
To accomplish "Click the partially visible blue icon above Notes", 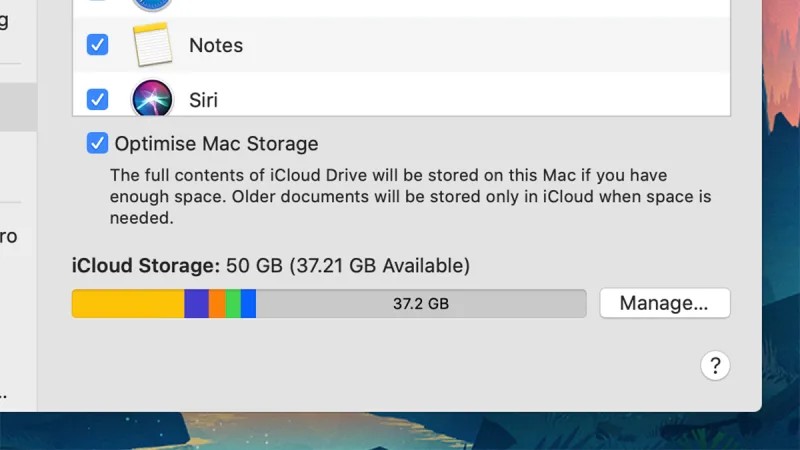I will pos(152,5).
